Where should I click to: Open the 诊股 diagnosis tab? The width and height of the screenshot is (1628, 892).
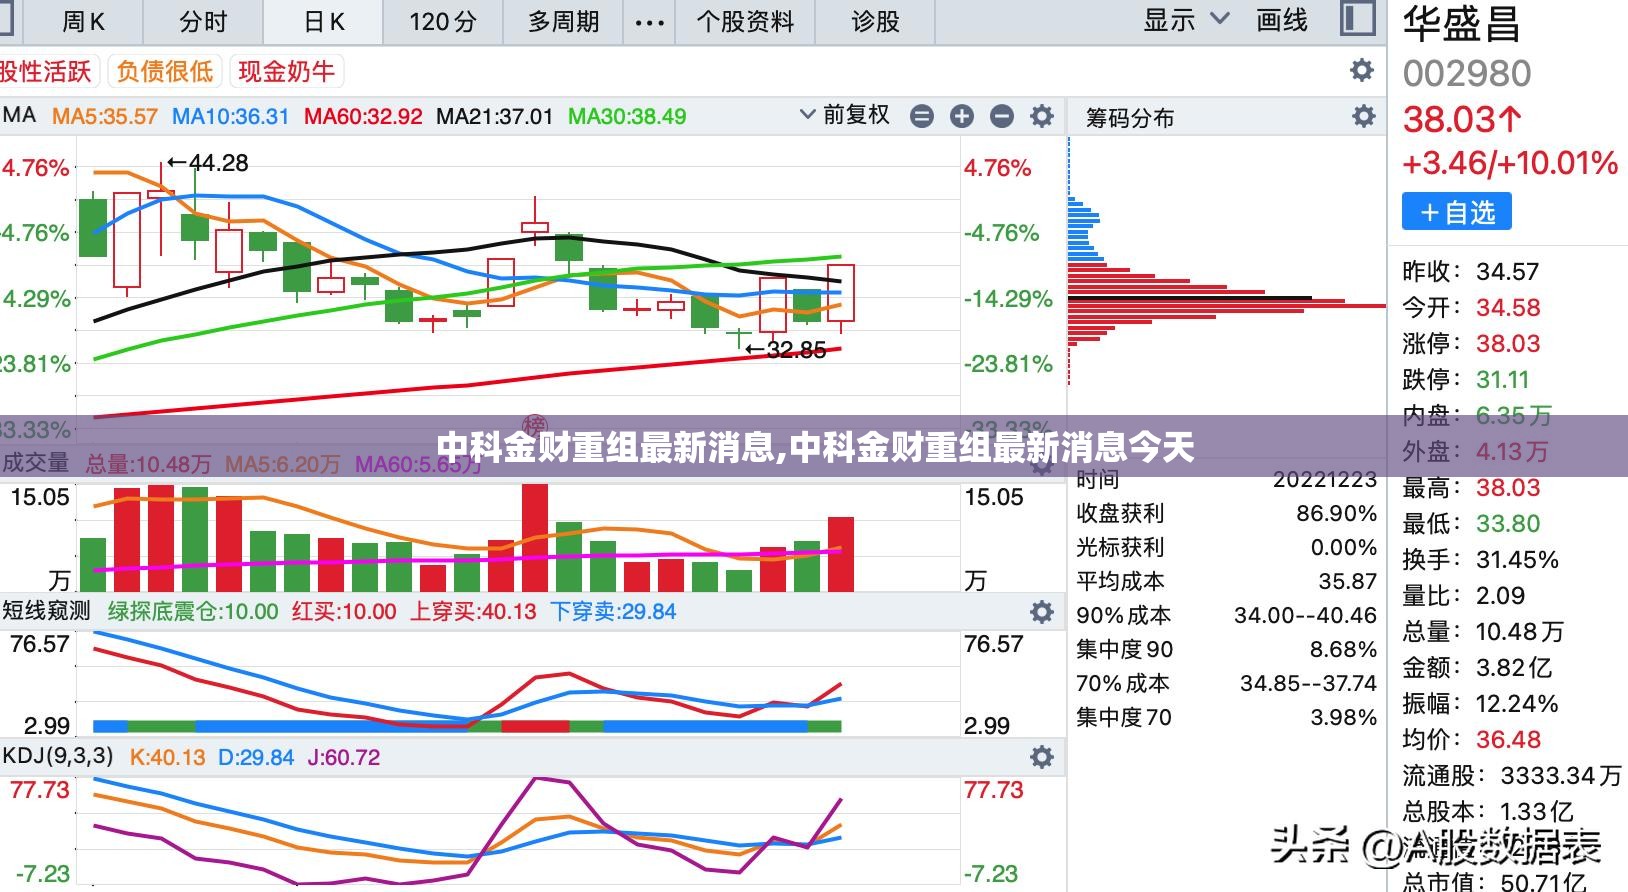click(x=875, y=21)
